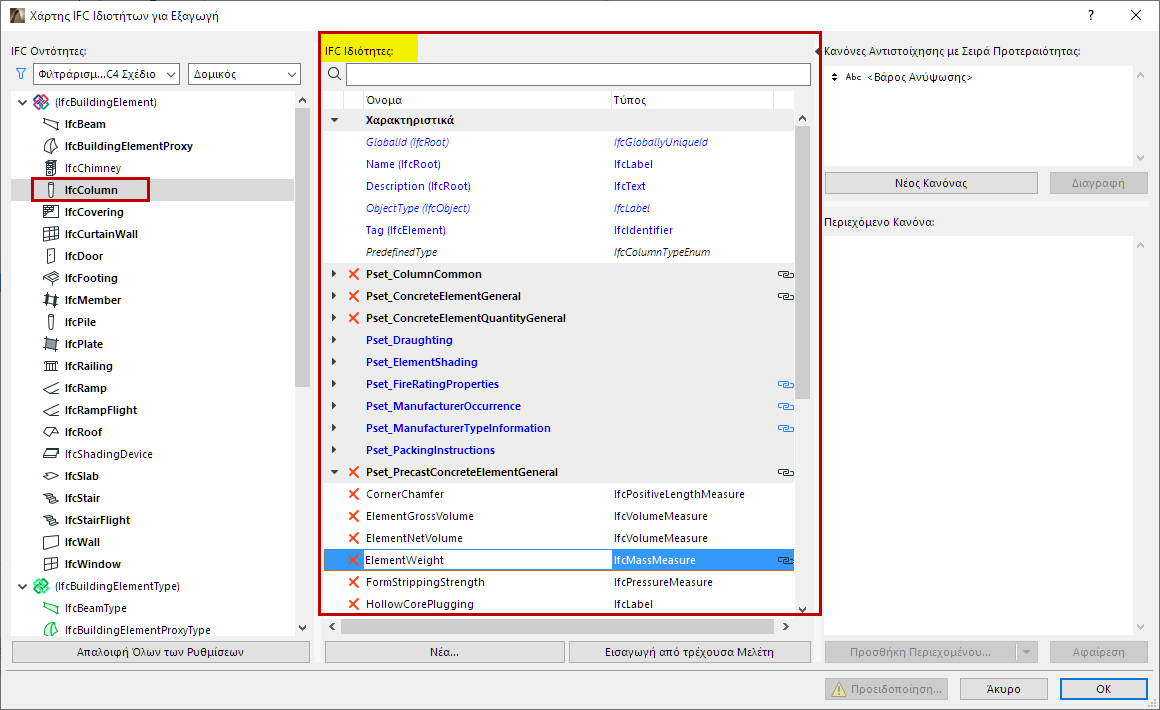Click the search magnifier icon in IFC properties
Screen dimensions: 1160x710
(334, 74)
